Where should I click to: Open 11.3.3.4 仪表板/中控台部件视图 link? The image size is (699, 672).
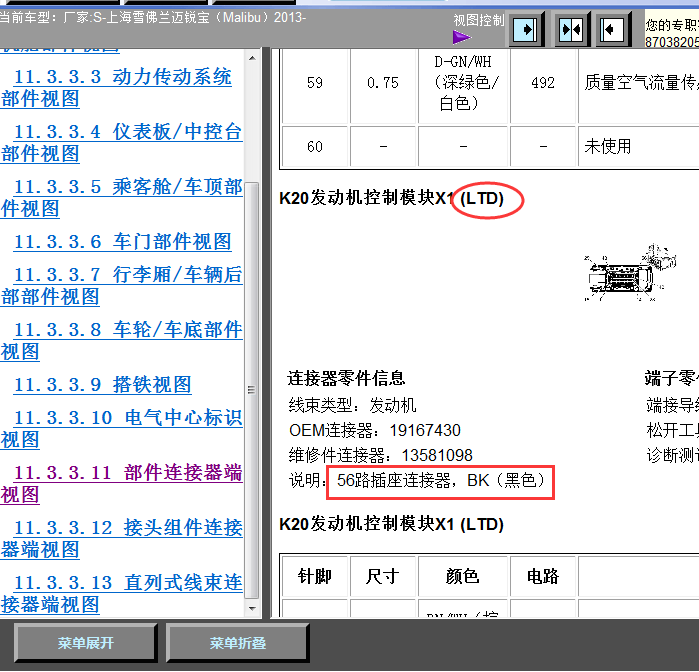122,143
